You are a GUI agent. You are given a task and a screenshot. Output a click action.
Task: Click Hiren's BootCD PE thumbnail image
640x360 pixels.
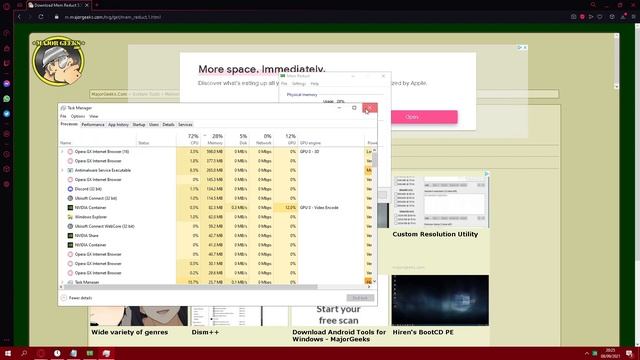(x=440, y=300)
